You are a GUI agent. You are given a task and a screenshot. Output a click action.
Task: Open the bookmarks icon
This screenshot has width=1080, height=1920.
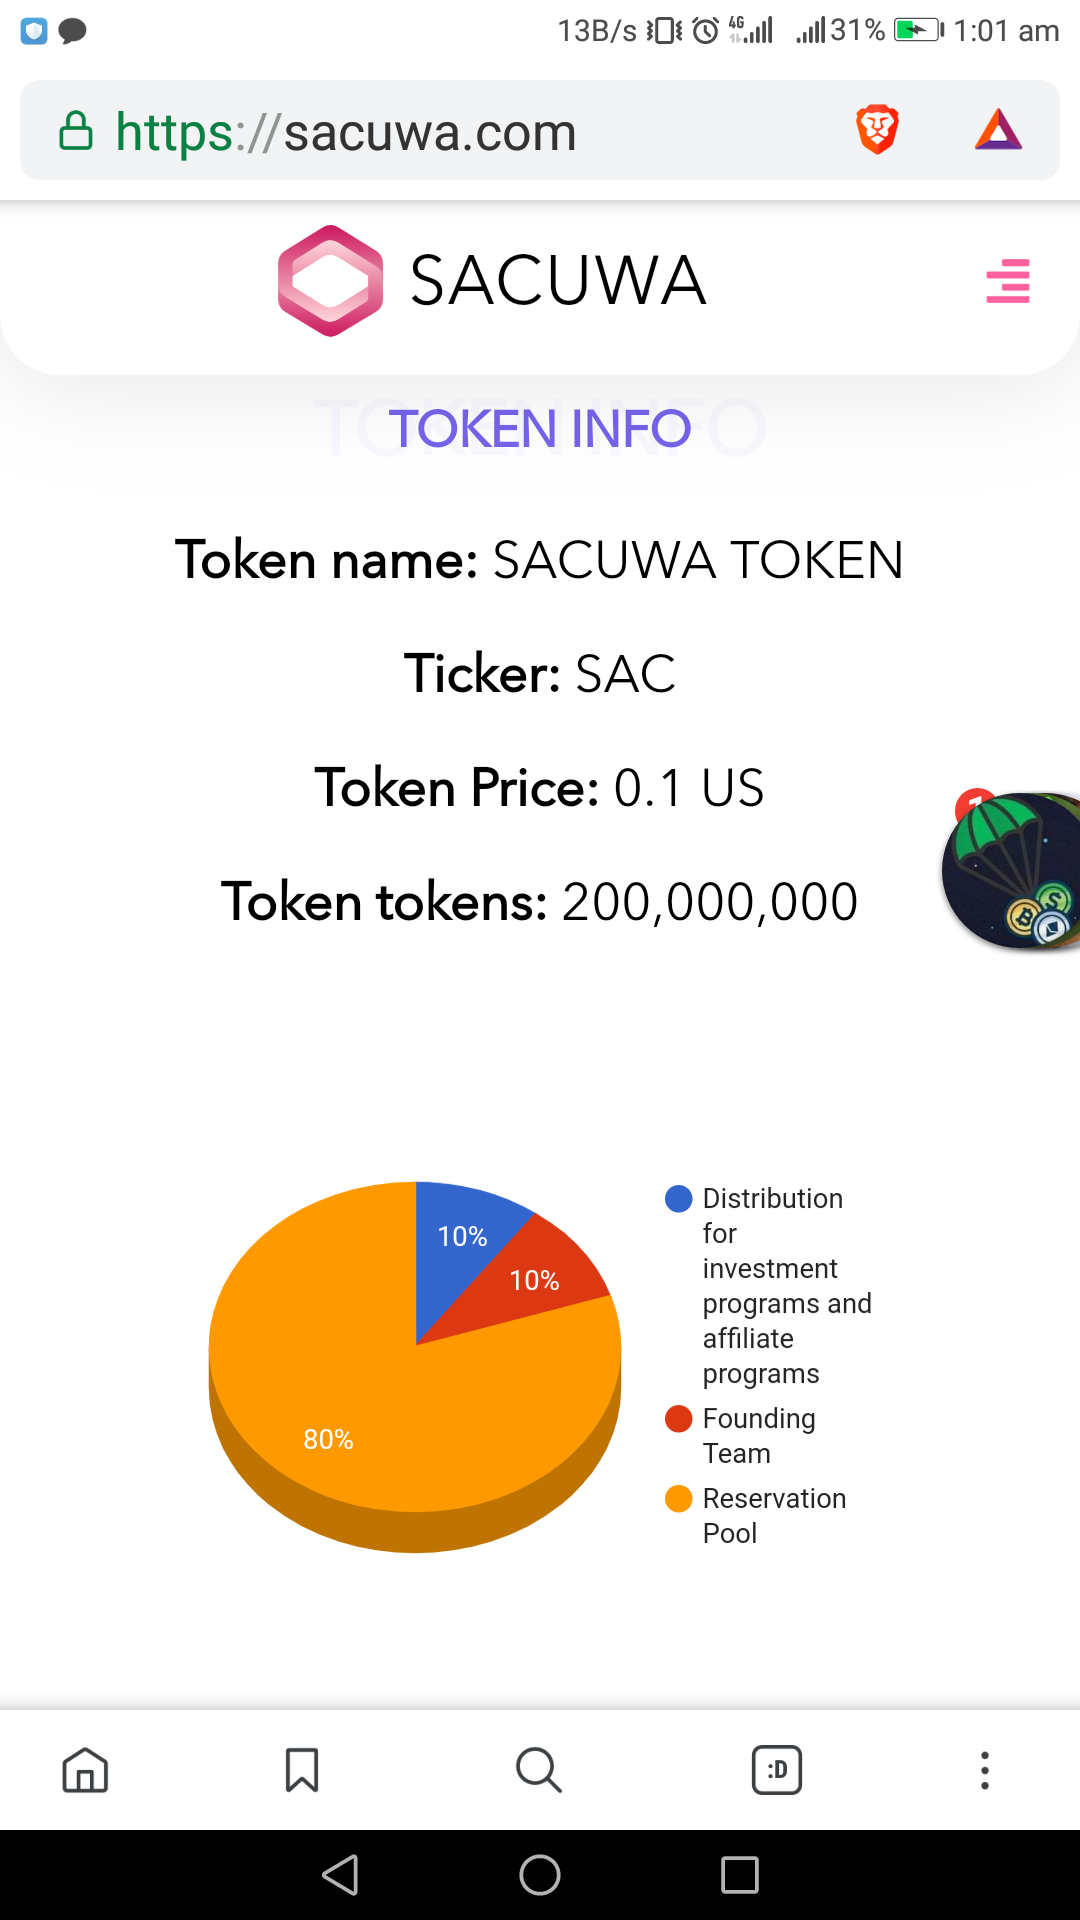tap(302, 1770)
